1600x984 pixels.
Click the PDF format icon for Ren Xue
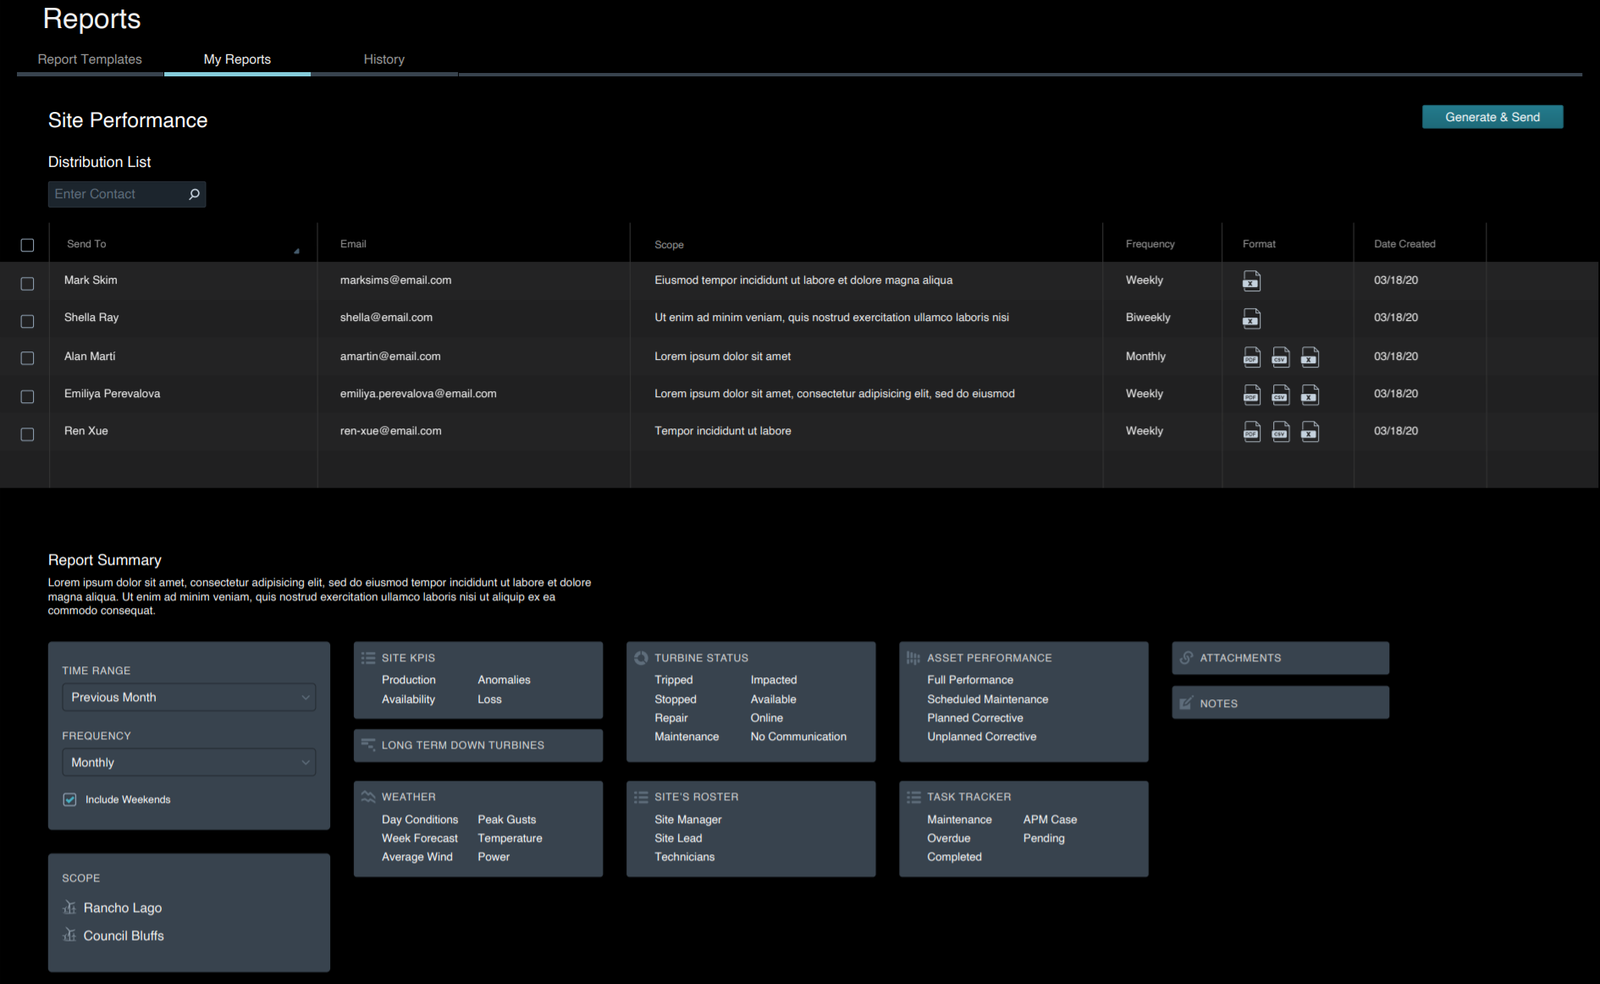pyautogui.click(x=1251, y=432)
